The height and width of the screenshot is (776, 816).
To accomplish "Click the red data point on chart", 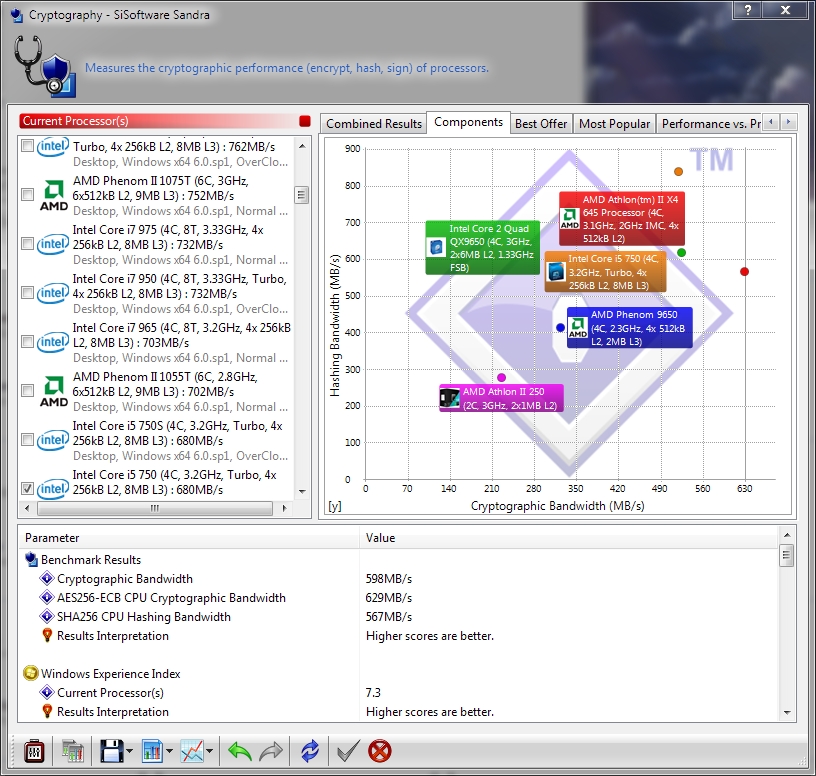I will [744, 271].
